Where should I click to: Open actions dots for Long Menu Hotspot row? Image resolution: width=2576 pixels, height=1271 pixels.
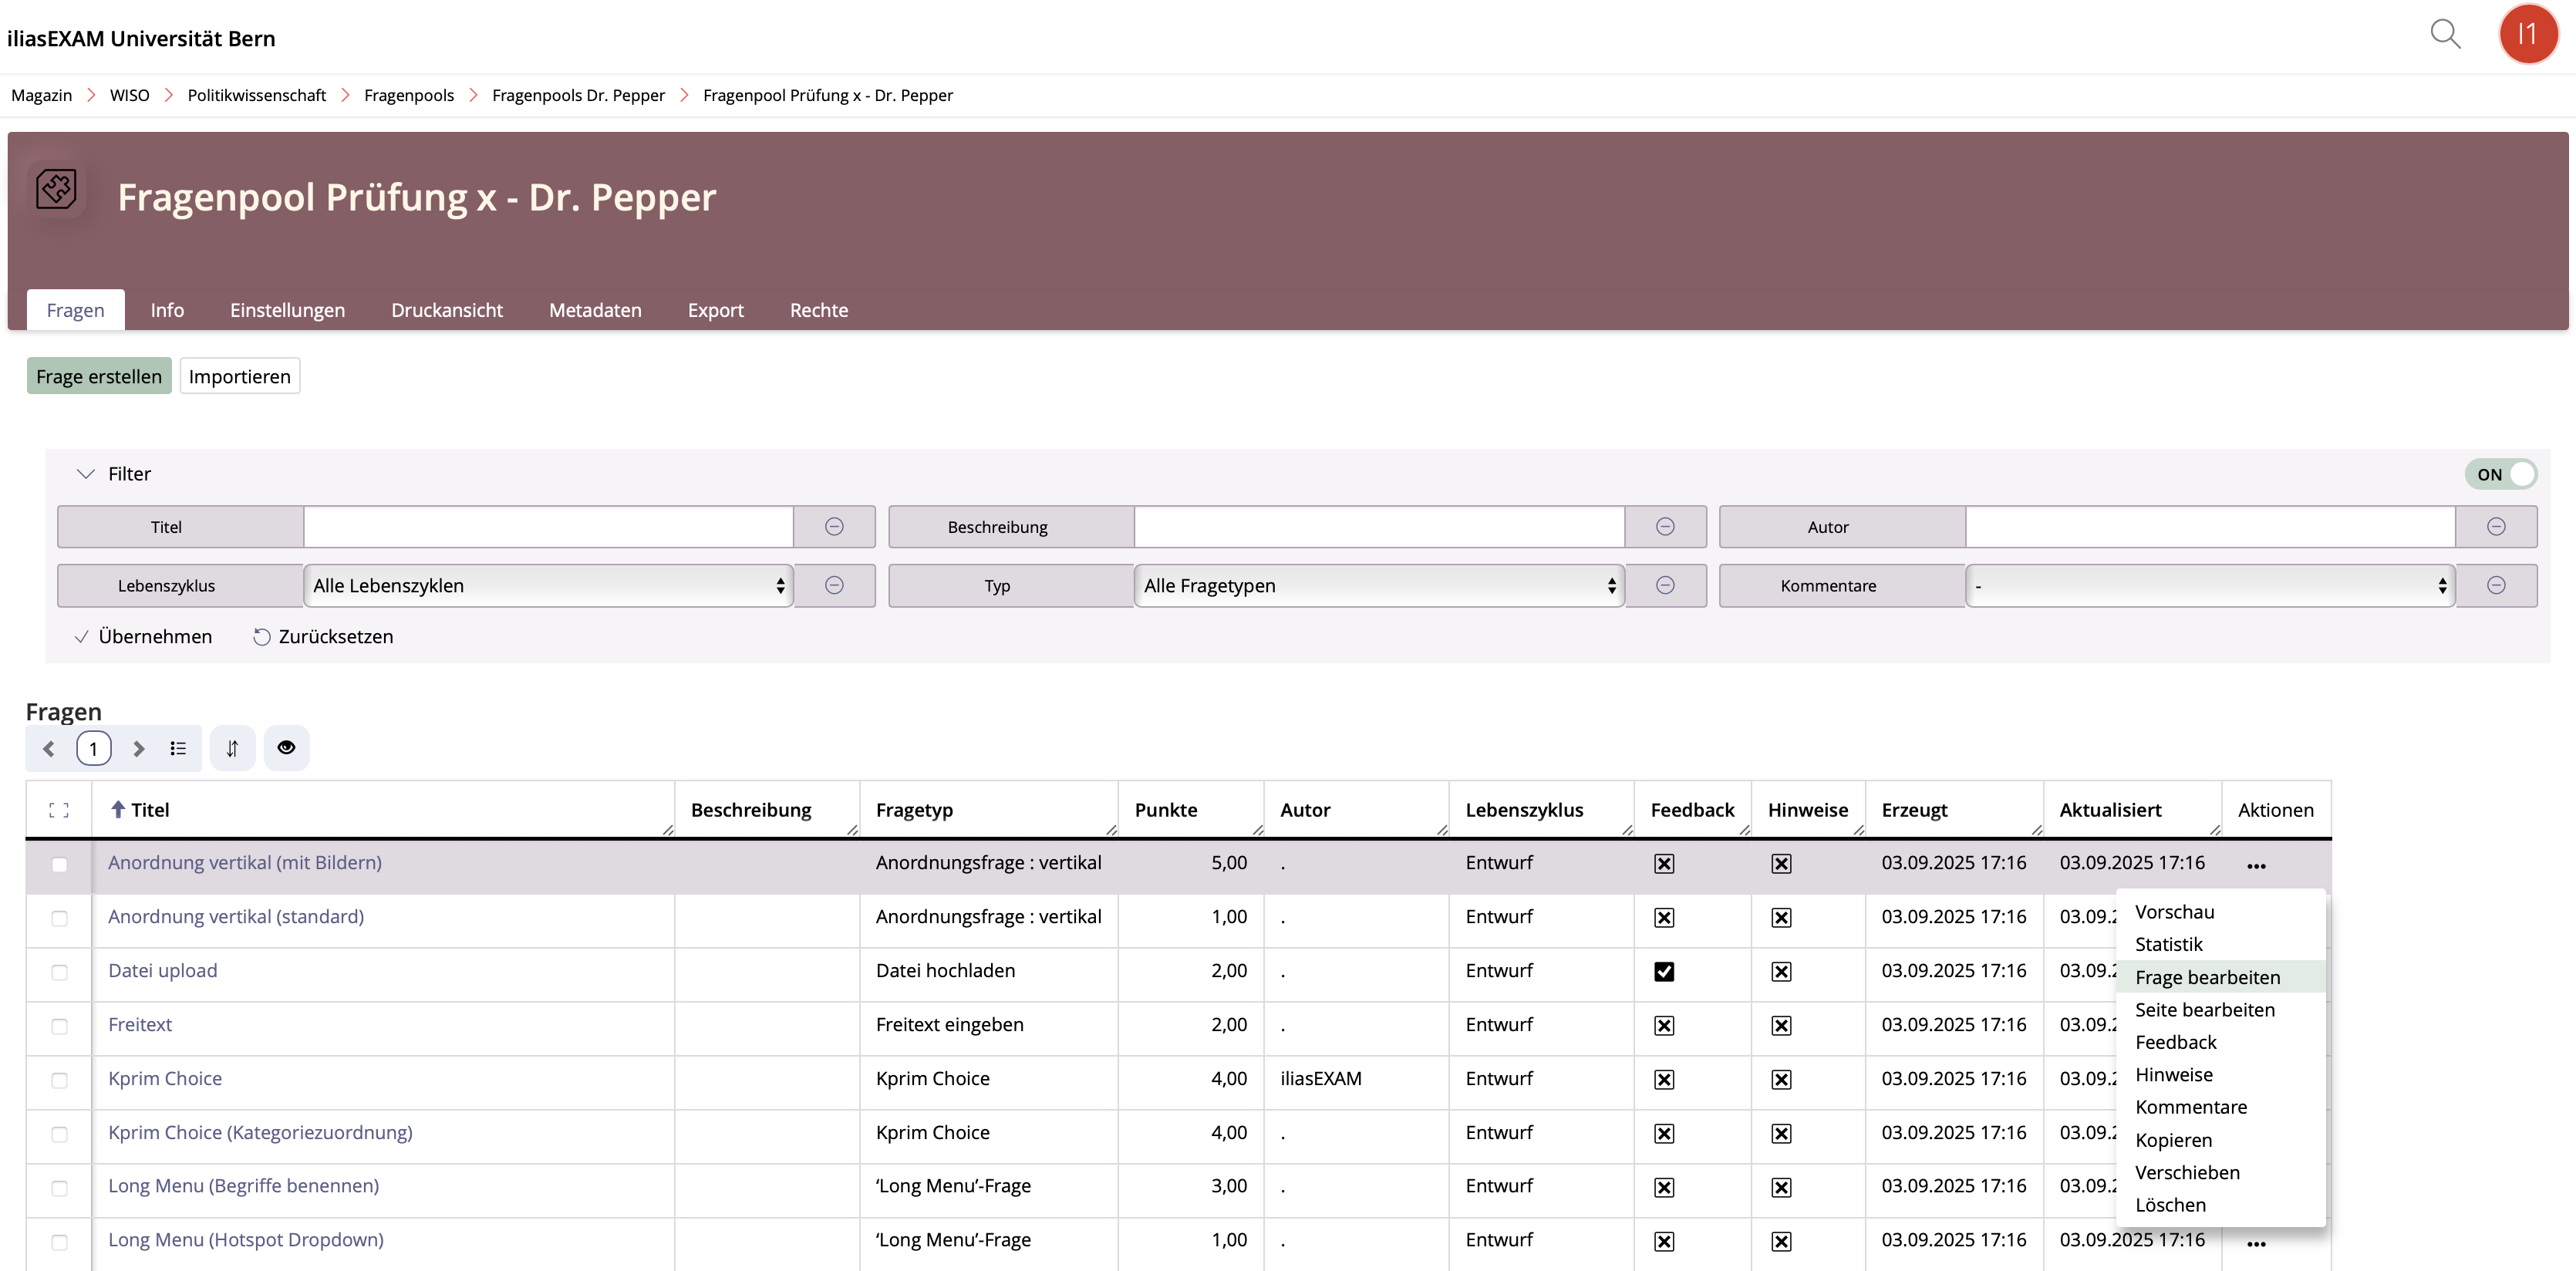coord(2255,1243)
